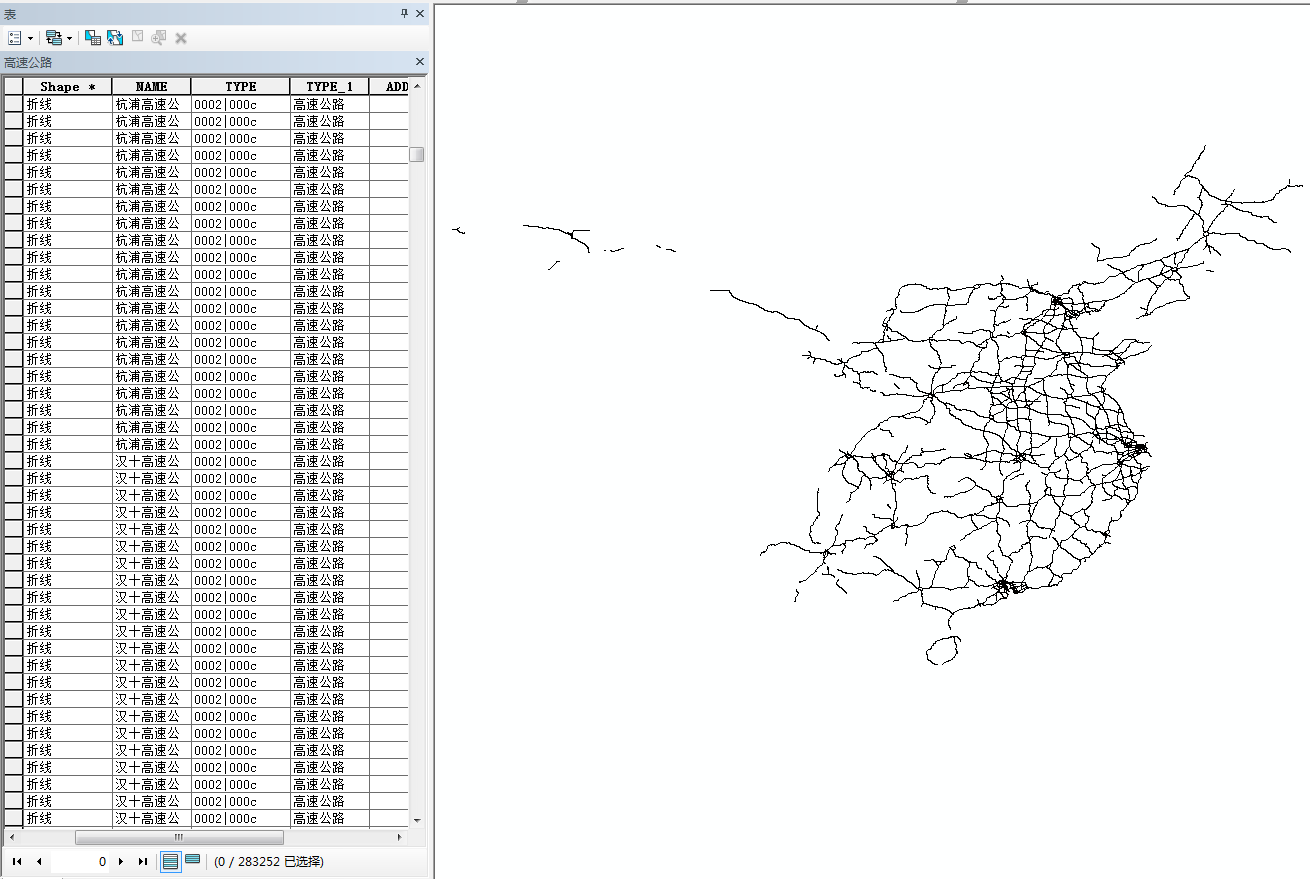Go to the next record
The width and height of the screenshot is (1310, 879).
(121, 861)
